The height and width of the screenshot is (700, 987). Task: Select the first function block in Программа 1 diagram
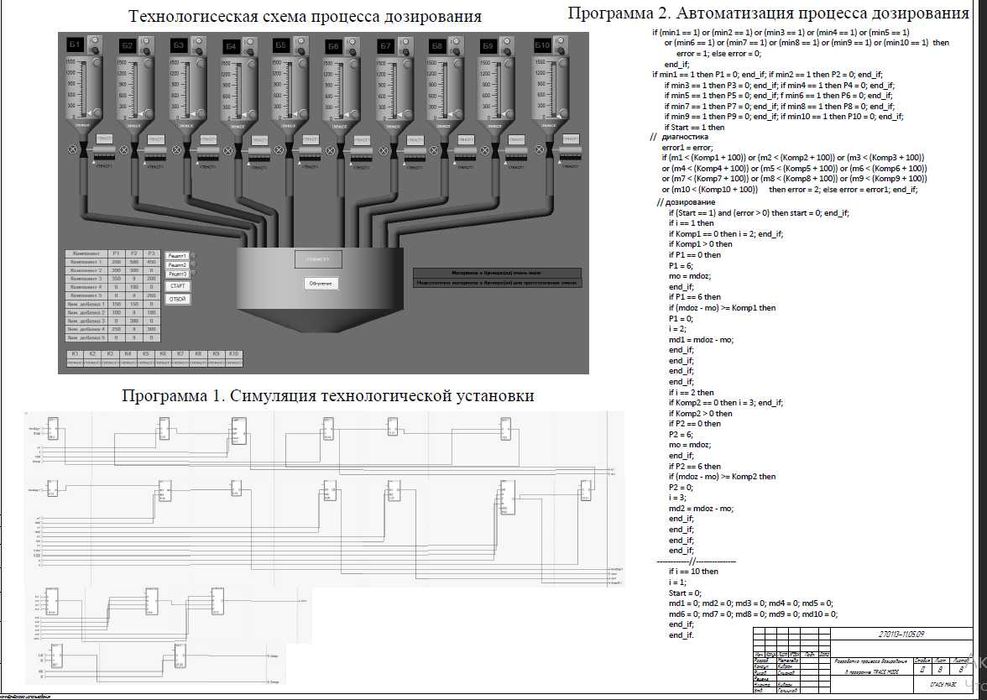(54, 428)
